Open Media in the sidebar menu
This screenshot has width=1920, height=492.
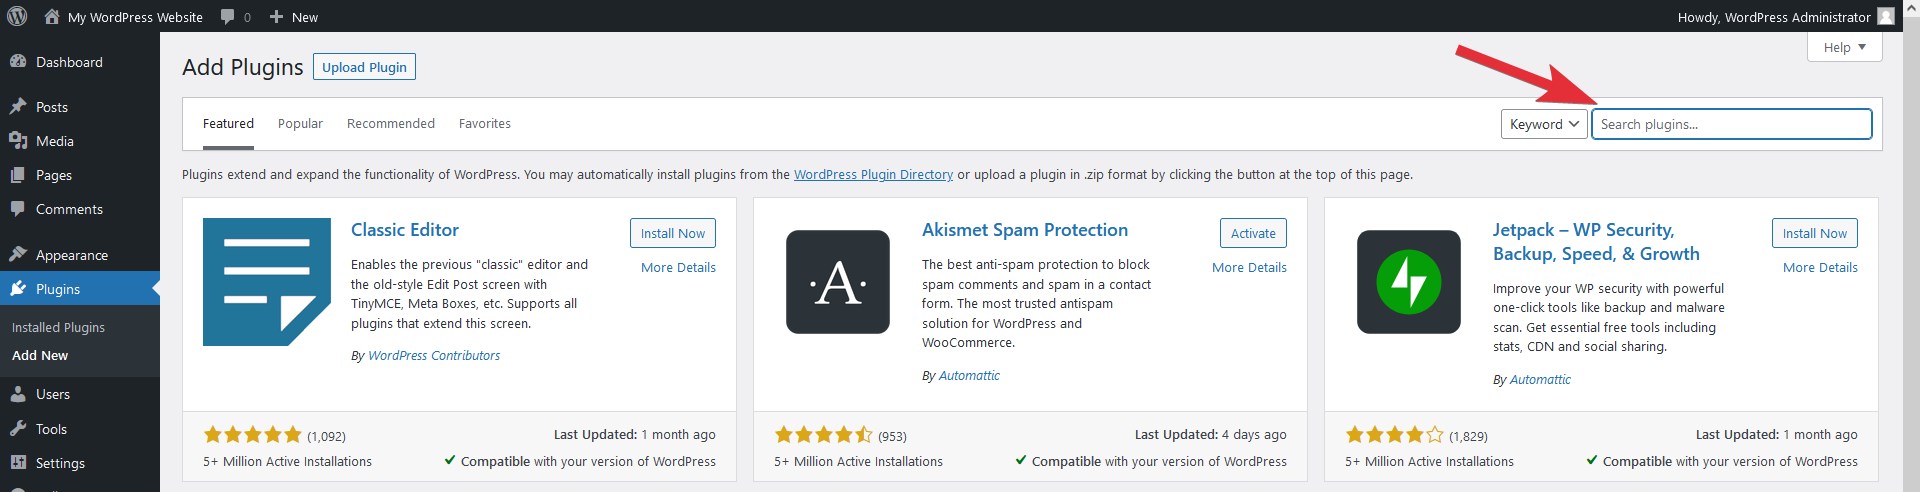pyautogui.click(x=80, y=141)
